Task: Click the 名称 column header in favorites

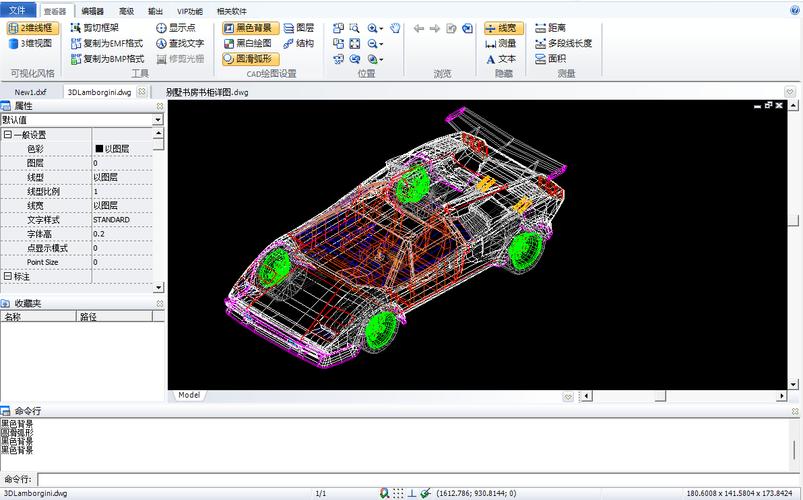Action: point(38,316)
